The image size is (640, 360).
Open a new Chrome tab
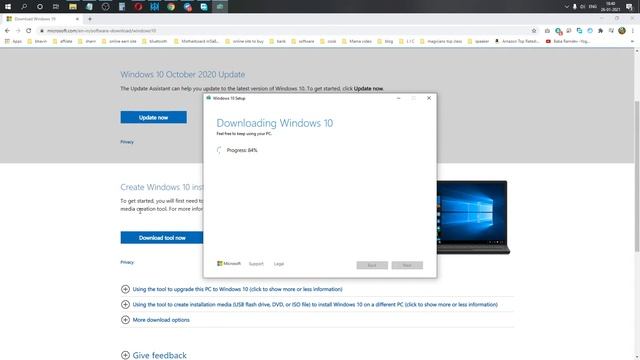point(90,19)
